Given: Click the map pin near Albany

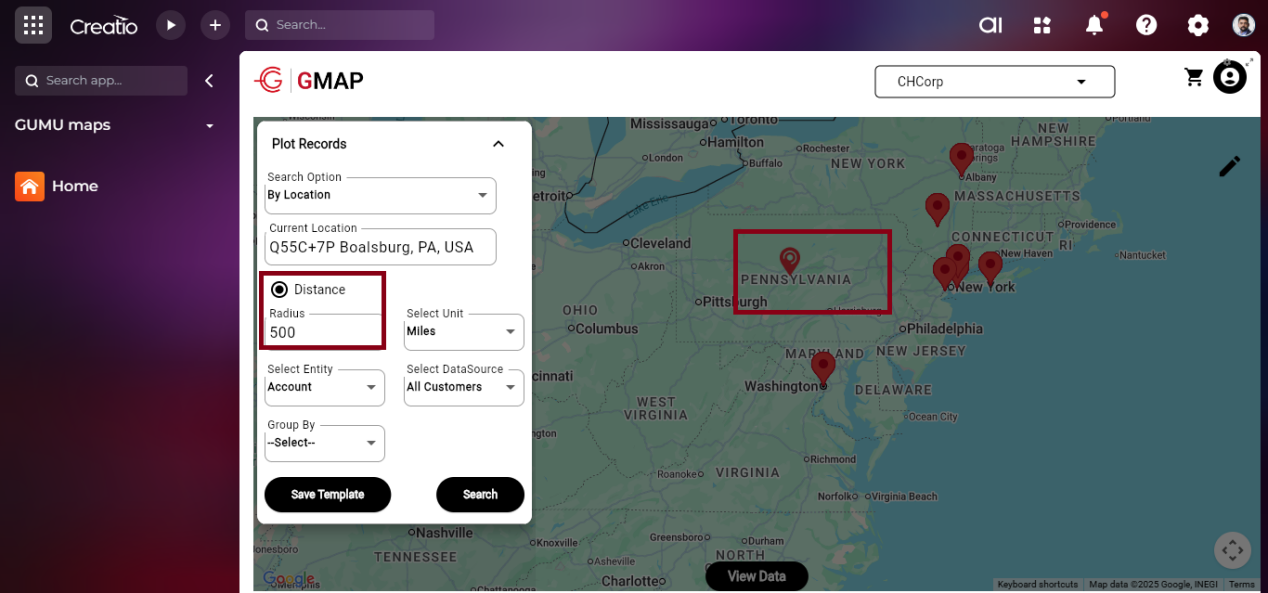Looking at the screenshot, I should click(x=961, y=159).
